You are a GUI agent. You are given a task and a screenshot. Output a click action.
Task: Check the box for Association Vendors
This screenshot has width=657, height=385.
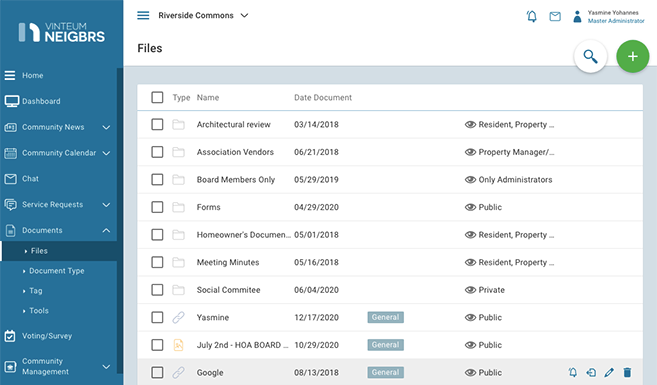coord(157,152)
